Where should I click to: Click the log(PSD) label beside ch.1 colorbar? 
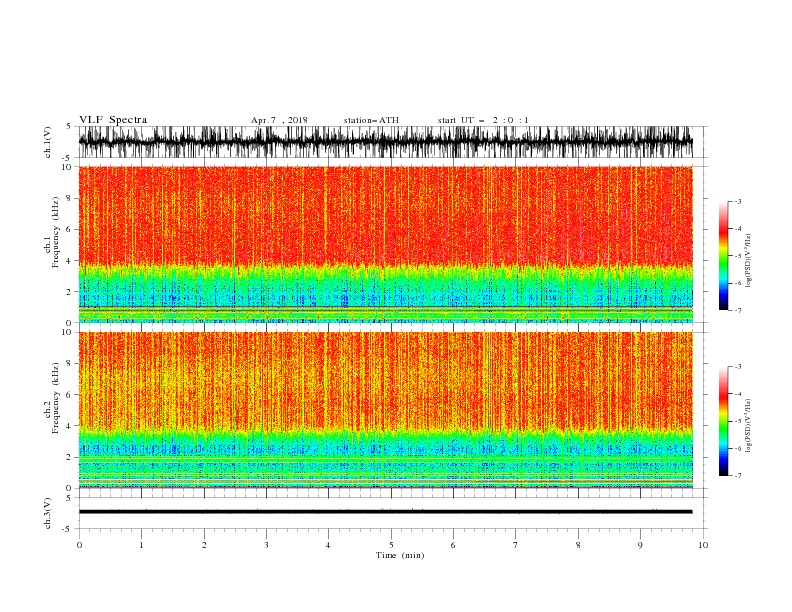pos(748,261)
